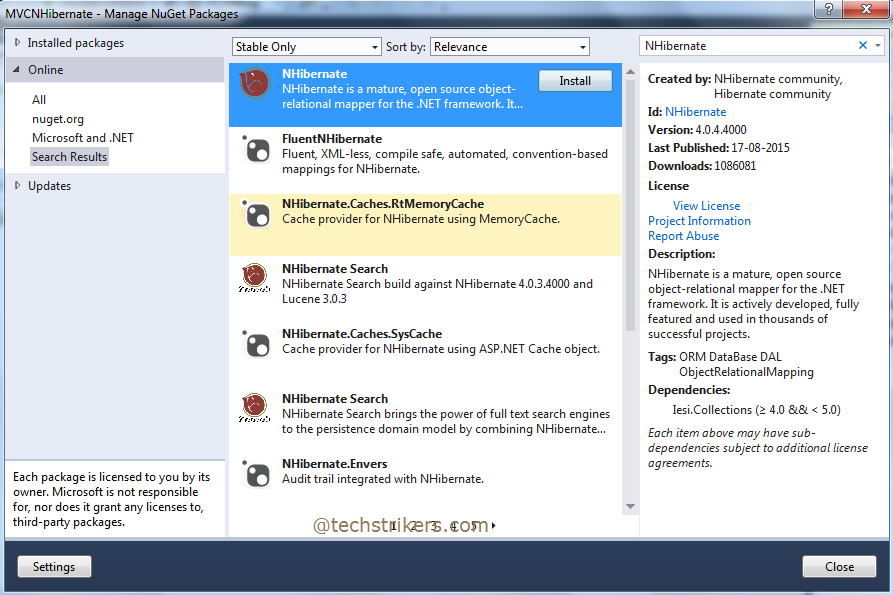Collapse the Online section
The height and width of the screenshot is (595, 893).
(17, 69)
